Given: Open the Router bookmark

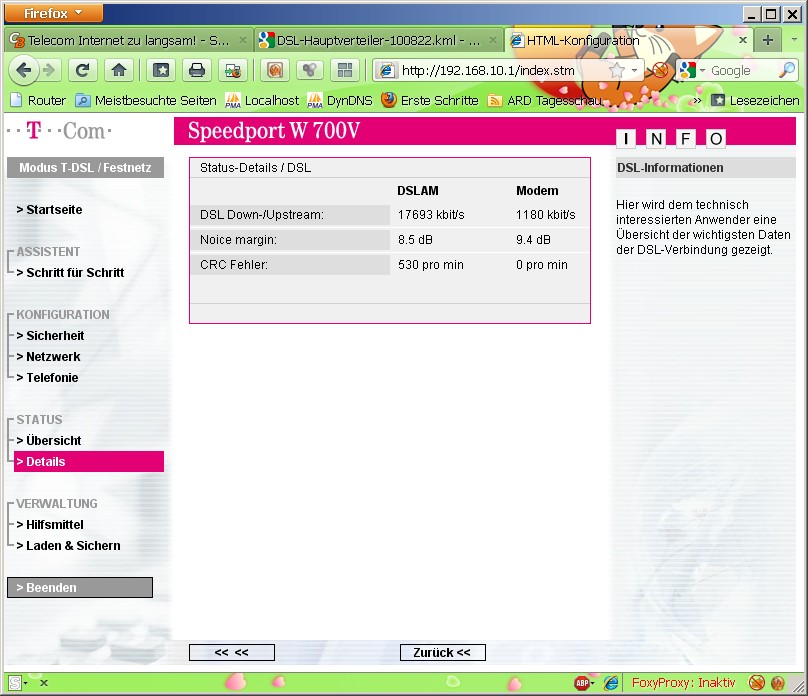Looking at the screenshot, I should click(38, 100).
